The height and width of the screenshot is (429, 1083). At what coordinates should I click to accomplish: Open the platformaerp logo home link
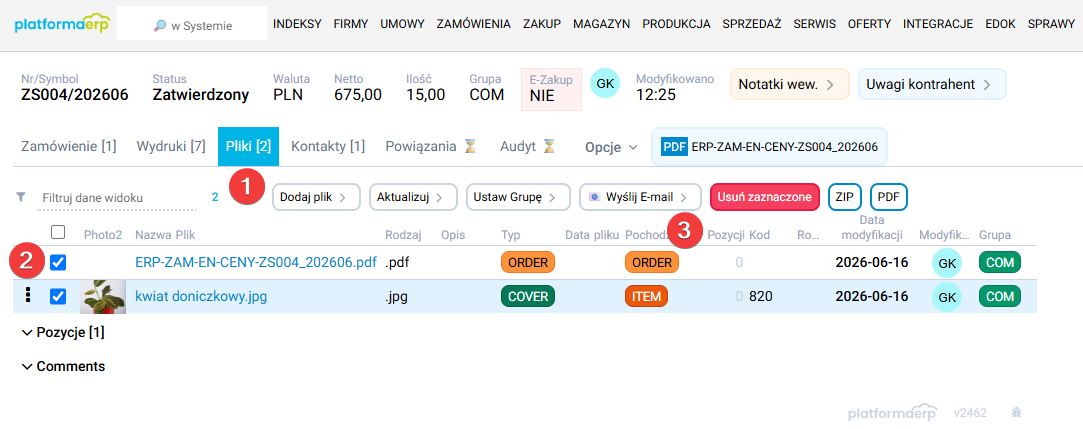(62, 24)
